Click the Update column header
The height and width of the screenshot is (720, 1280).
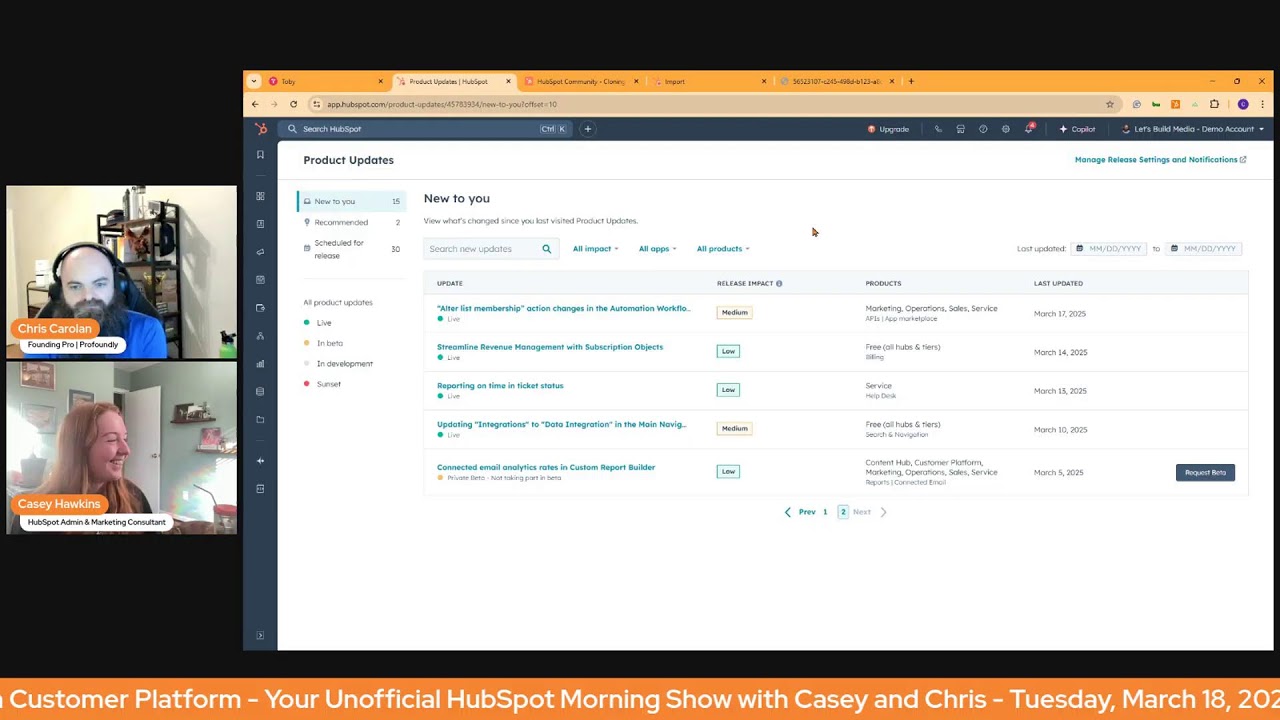tap(450, 284)
